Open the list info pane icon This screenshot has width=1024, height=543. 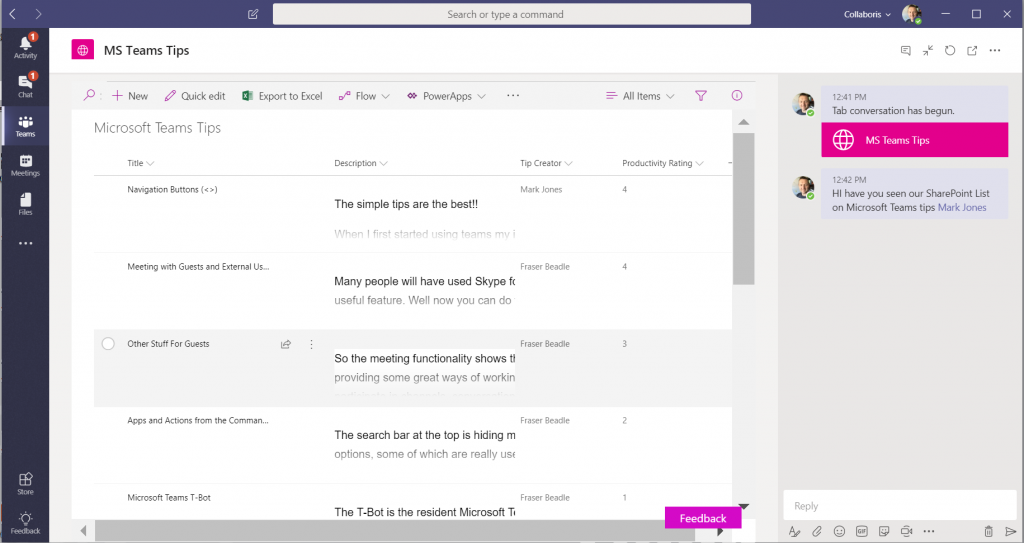coord(737,95)
